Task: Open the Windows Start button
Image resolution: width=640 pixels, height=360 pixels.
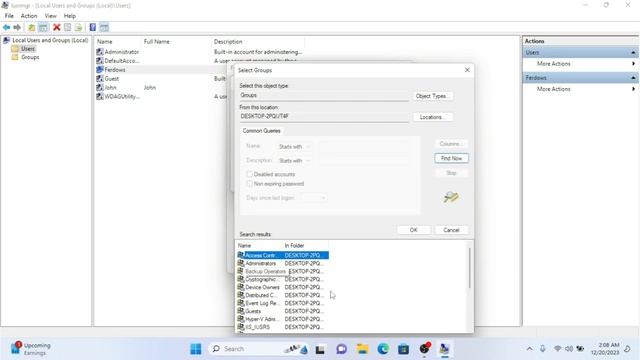Action: (196, 349)
